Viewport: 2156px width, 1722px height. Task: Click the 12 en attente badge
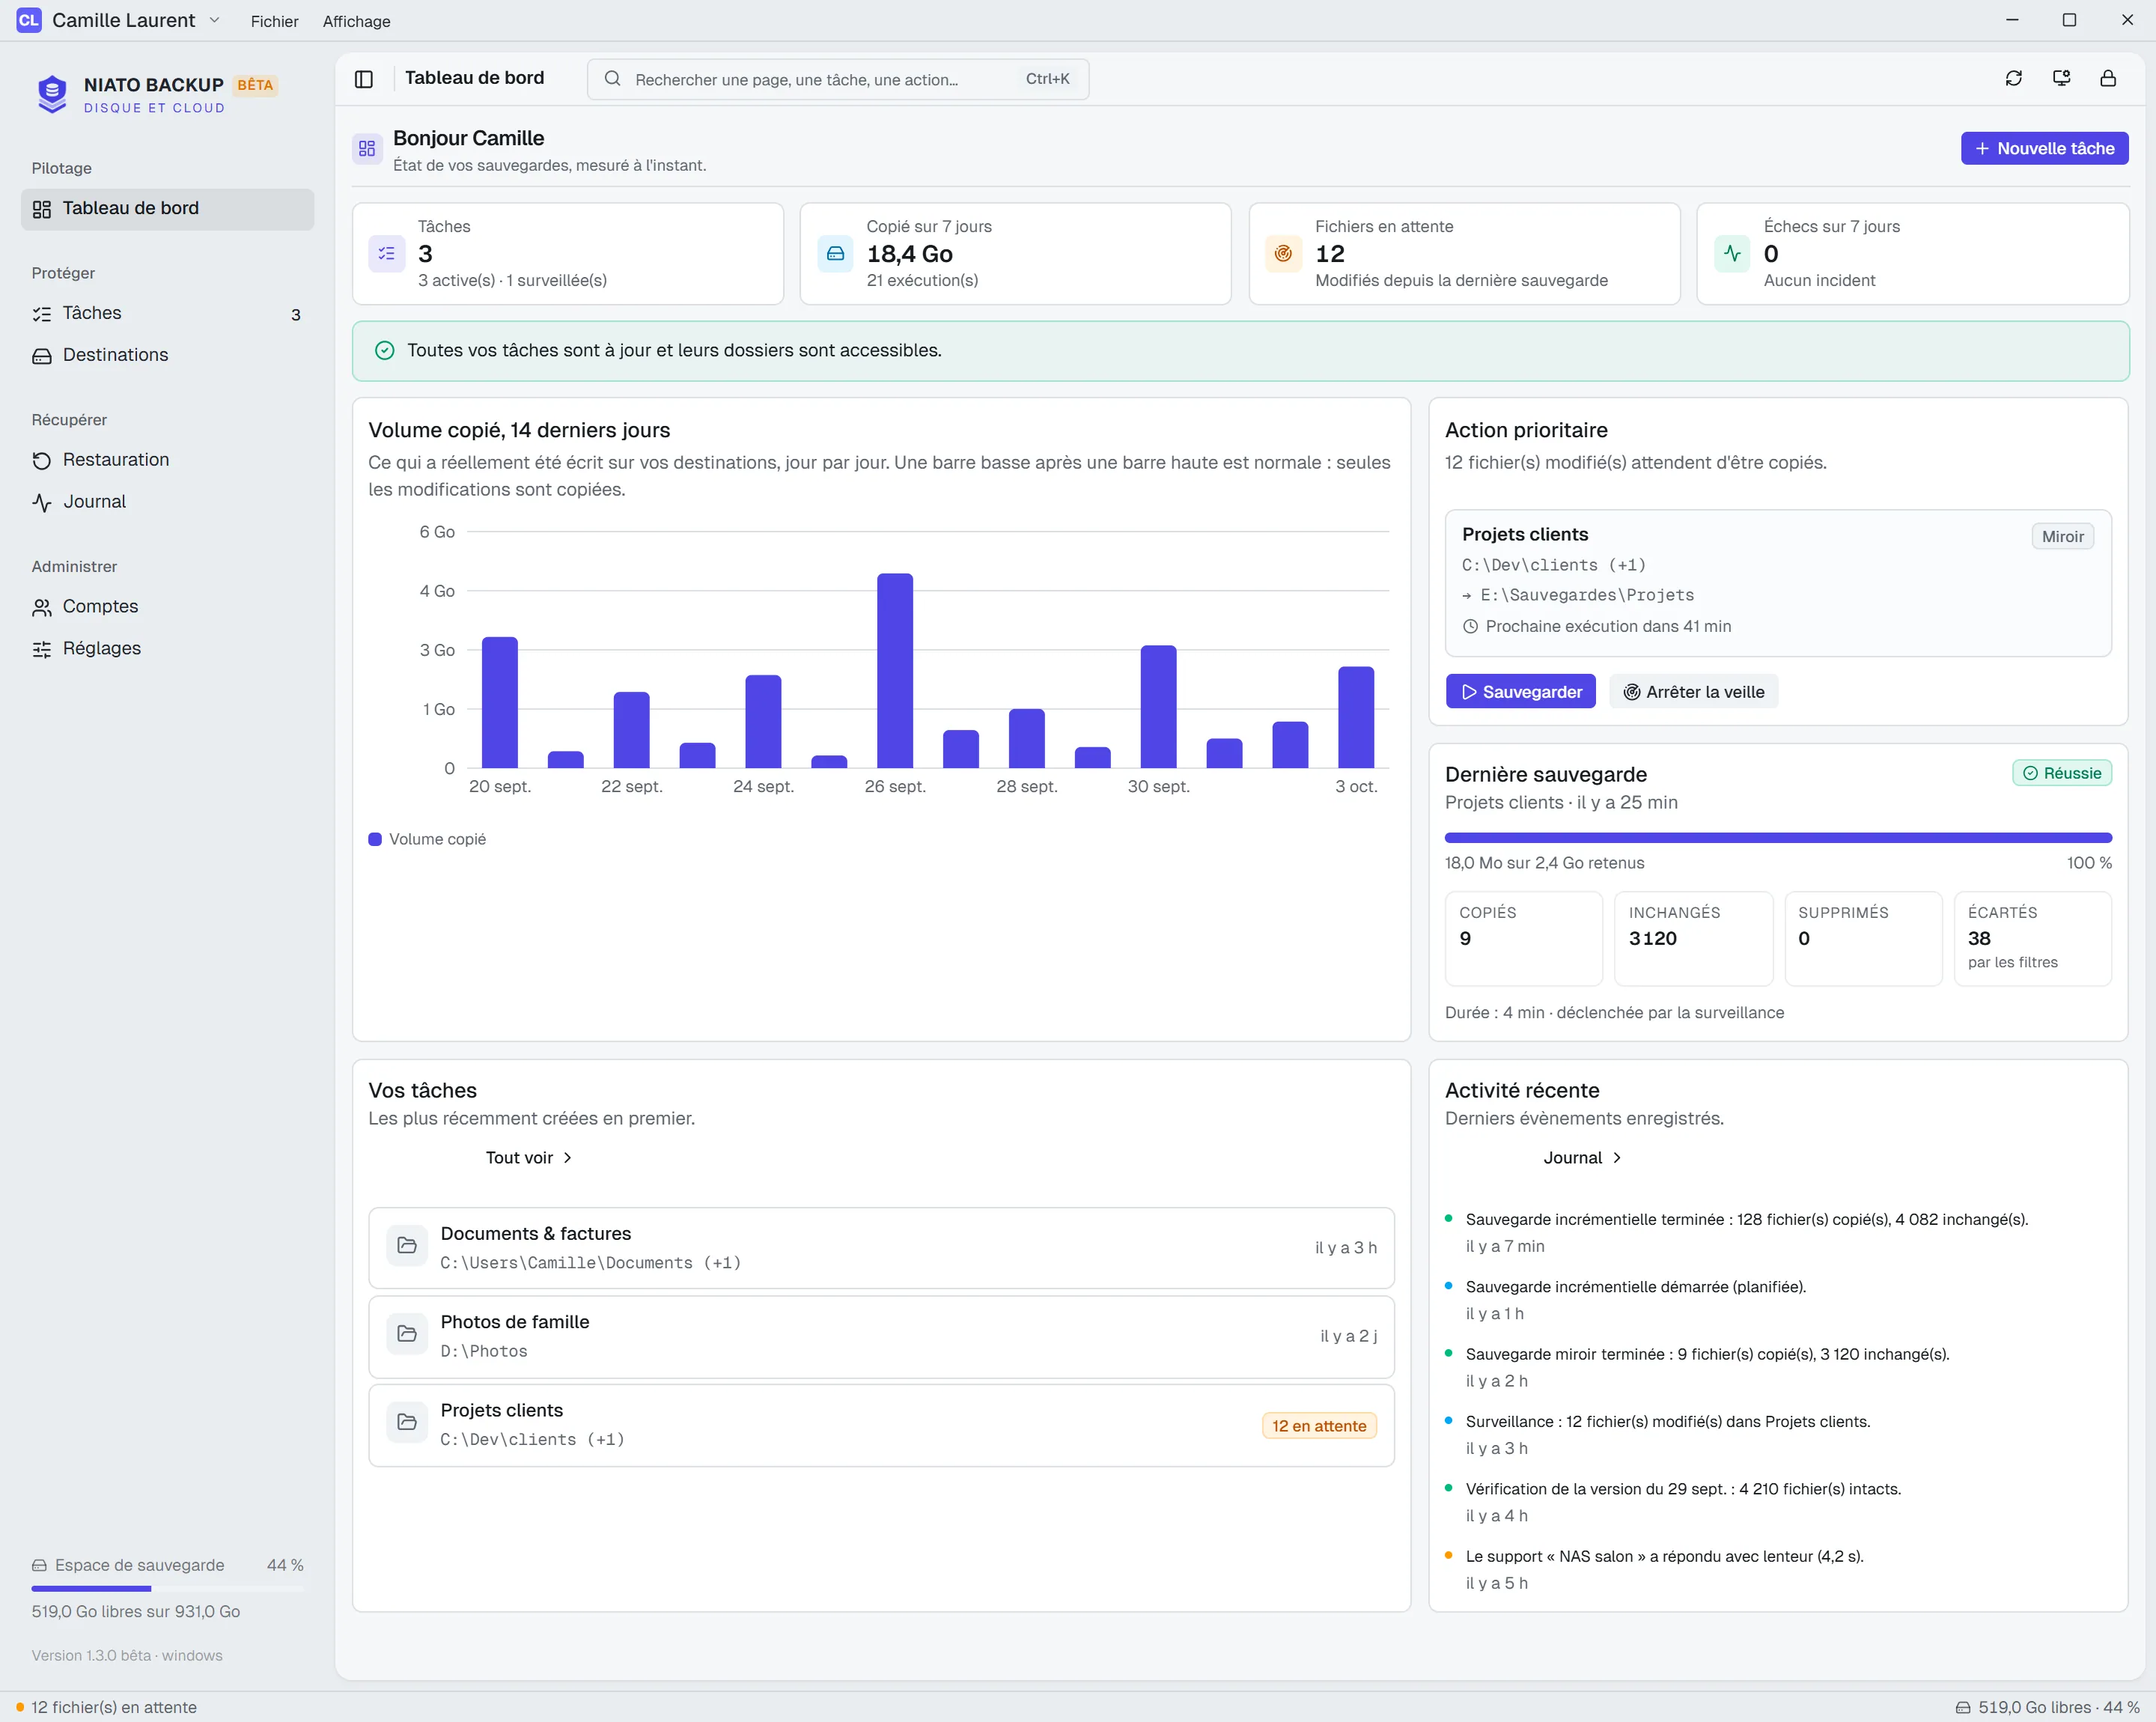1318,1426
